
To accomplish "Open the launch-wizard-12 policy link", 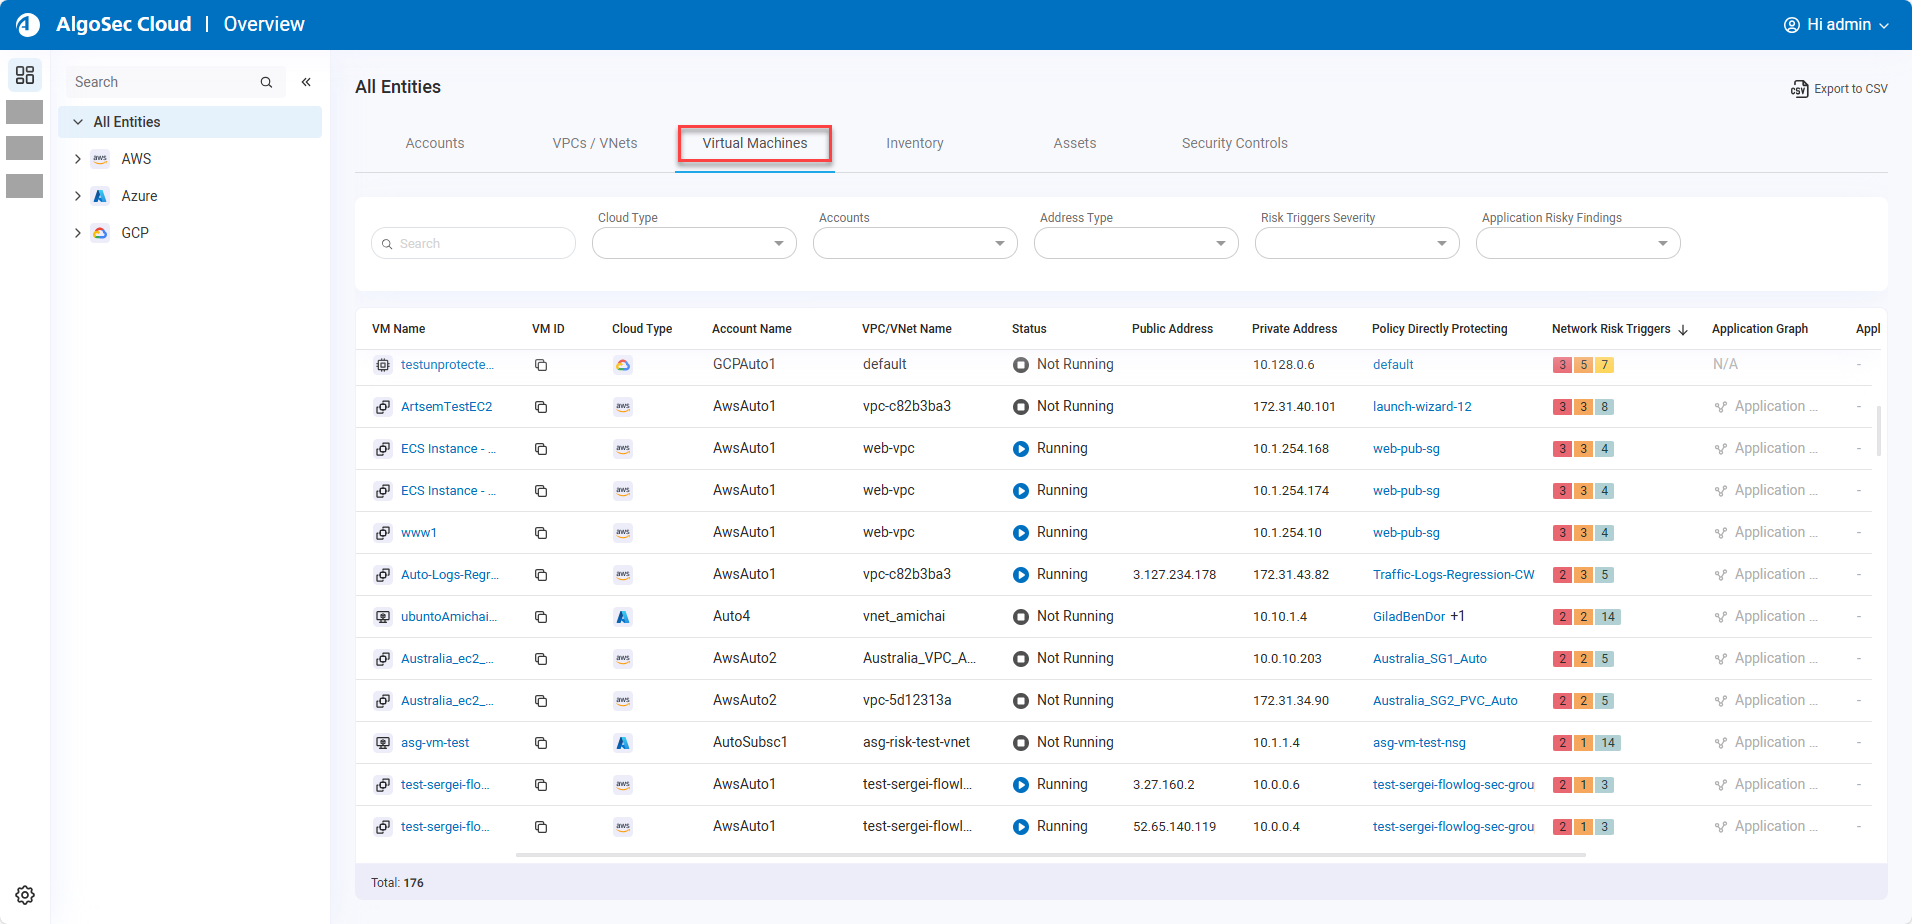I will (1421, 407).
